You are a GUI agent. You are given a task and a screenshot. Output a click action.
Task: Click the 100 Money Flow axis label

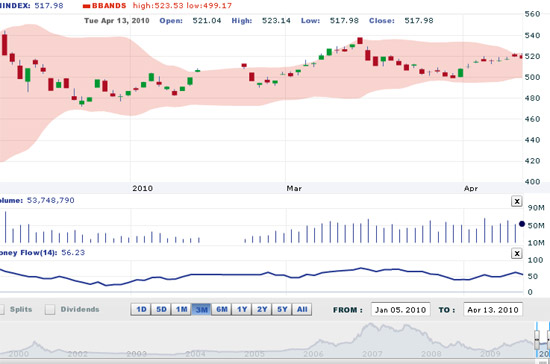[535, 260]
